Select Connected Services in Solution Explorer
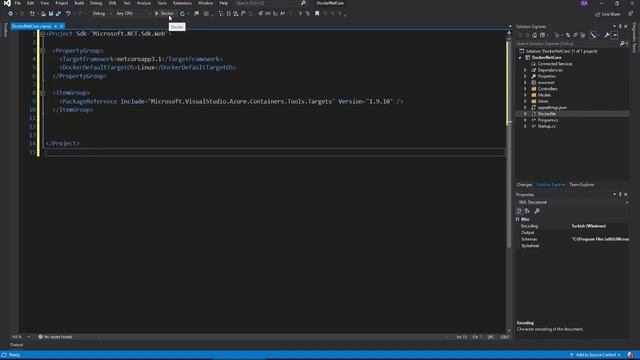Screen dimensions: 640x360 point(555,64)
